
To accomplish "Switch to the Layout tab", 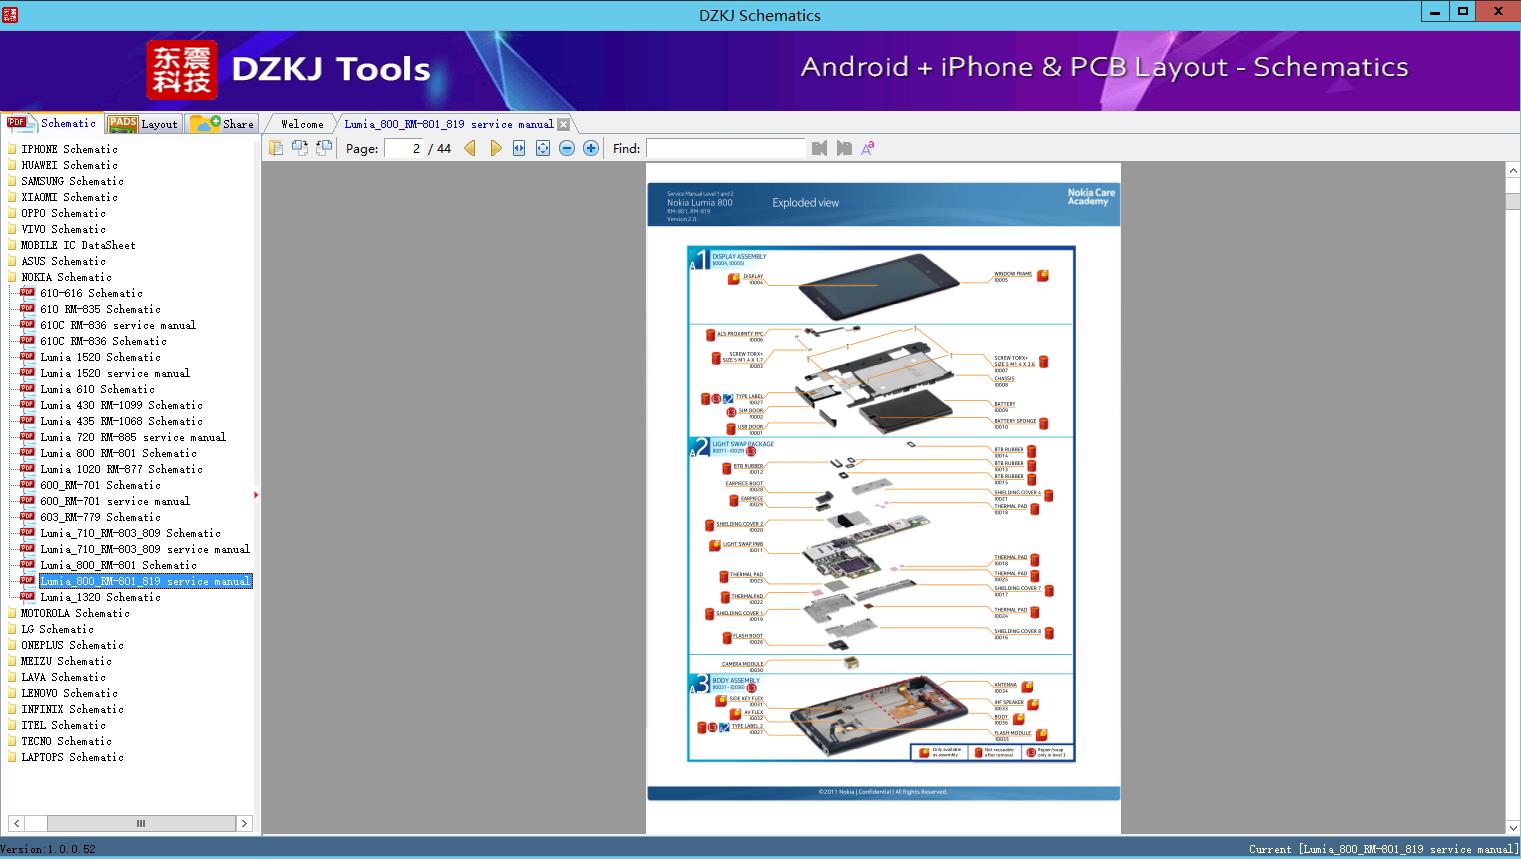I will tap(143, 124).
